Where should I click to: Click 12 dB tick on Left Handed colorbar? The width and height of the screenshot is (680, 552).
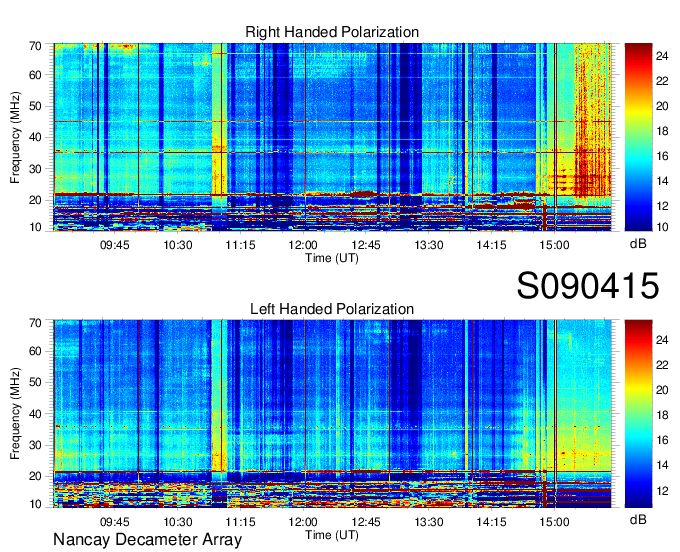662,490
